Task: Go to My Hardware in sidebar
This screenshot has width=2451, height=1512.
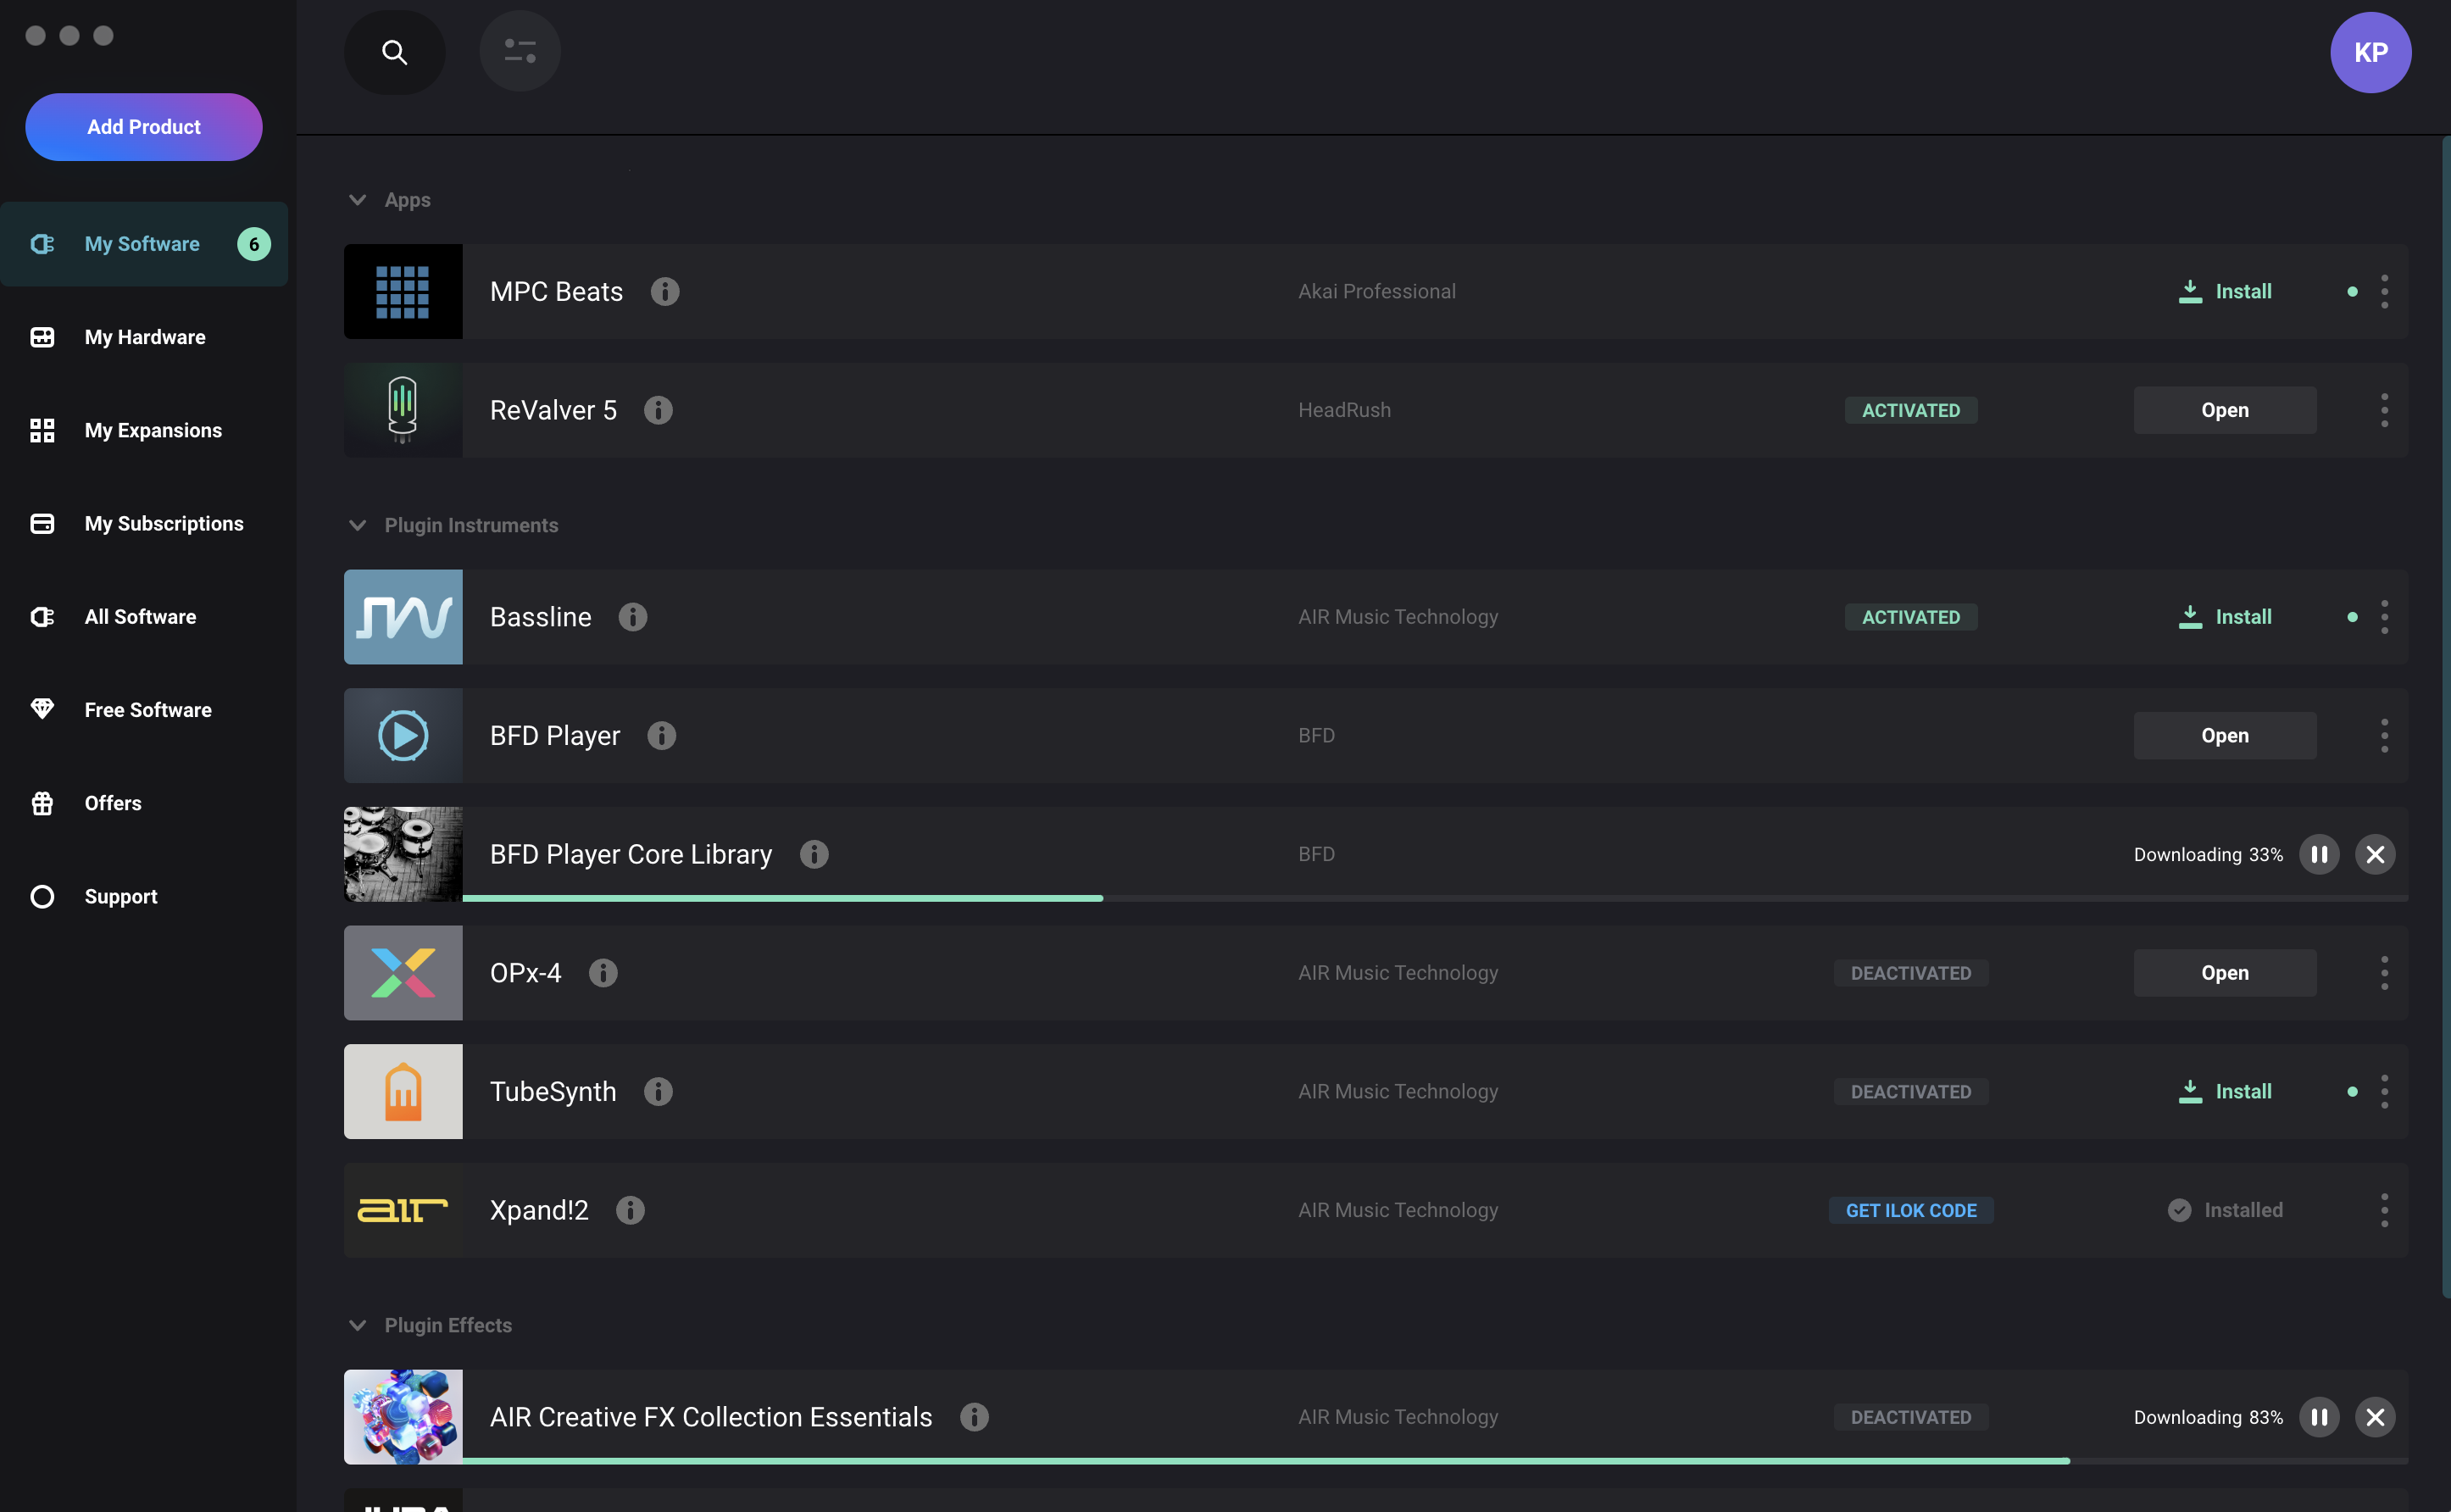Action: [x=144, y=337]
